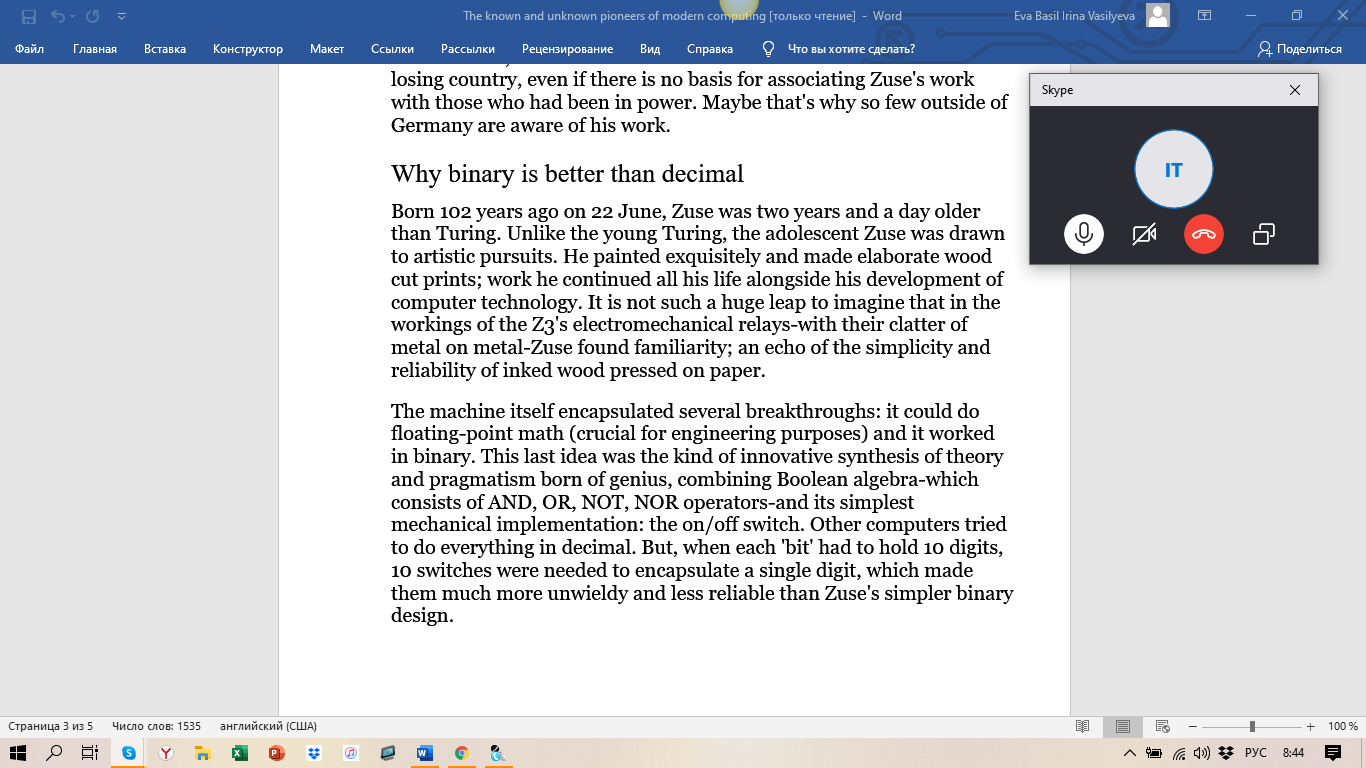Show hidden system tray icons

[1130, 753]
